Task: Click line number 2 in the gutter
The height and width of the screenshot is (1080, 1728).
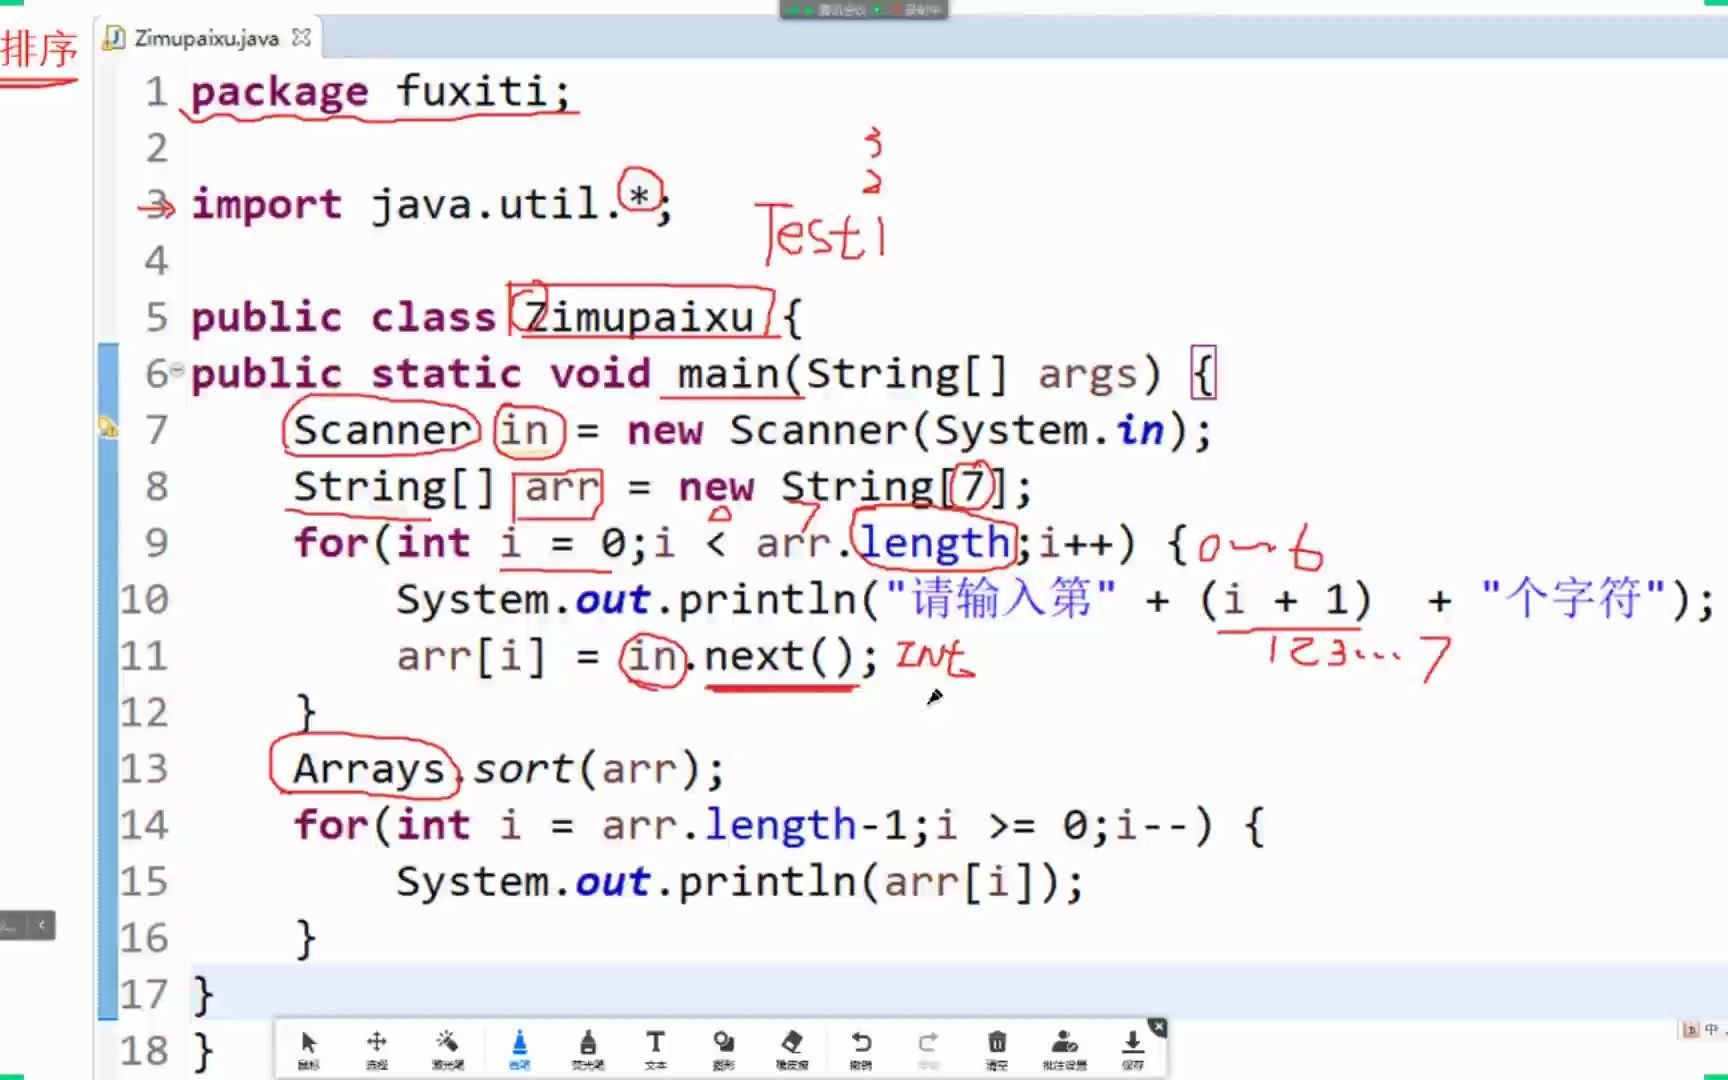Action: tap(157, 148)
